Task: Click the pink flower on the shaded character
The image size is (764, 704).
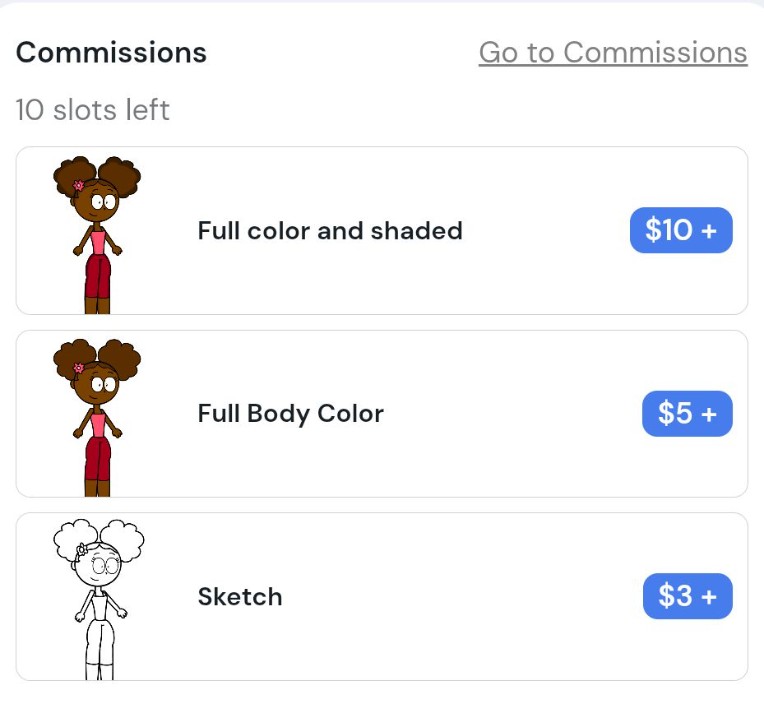Action: pos(78,185)
